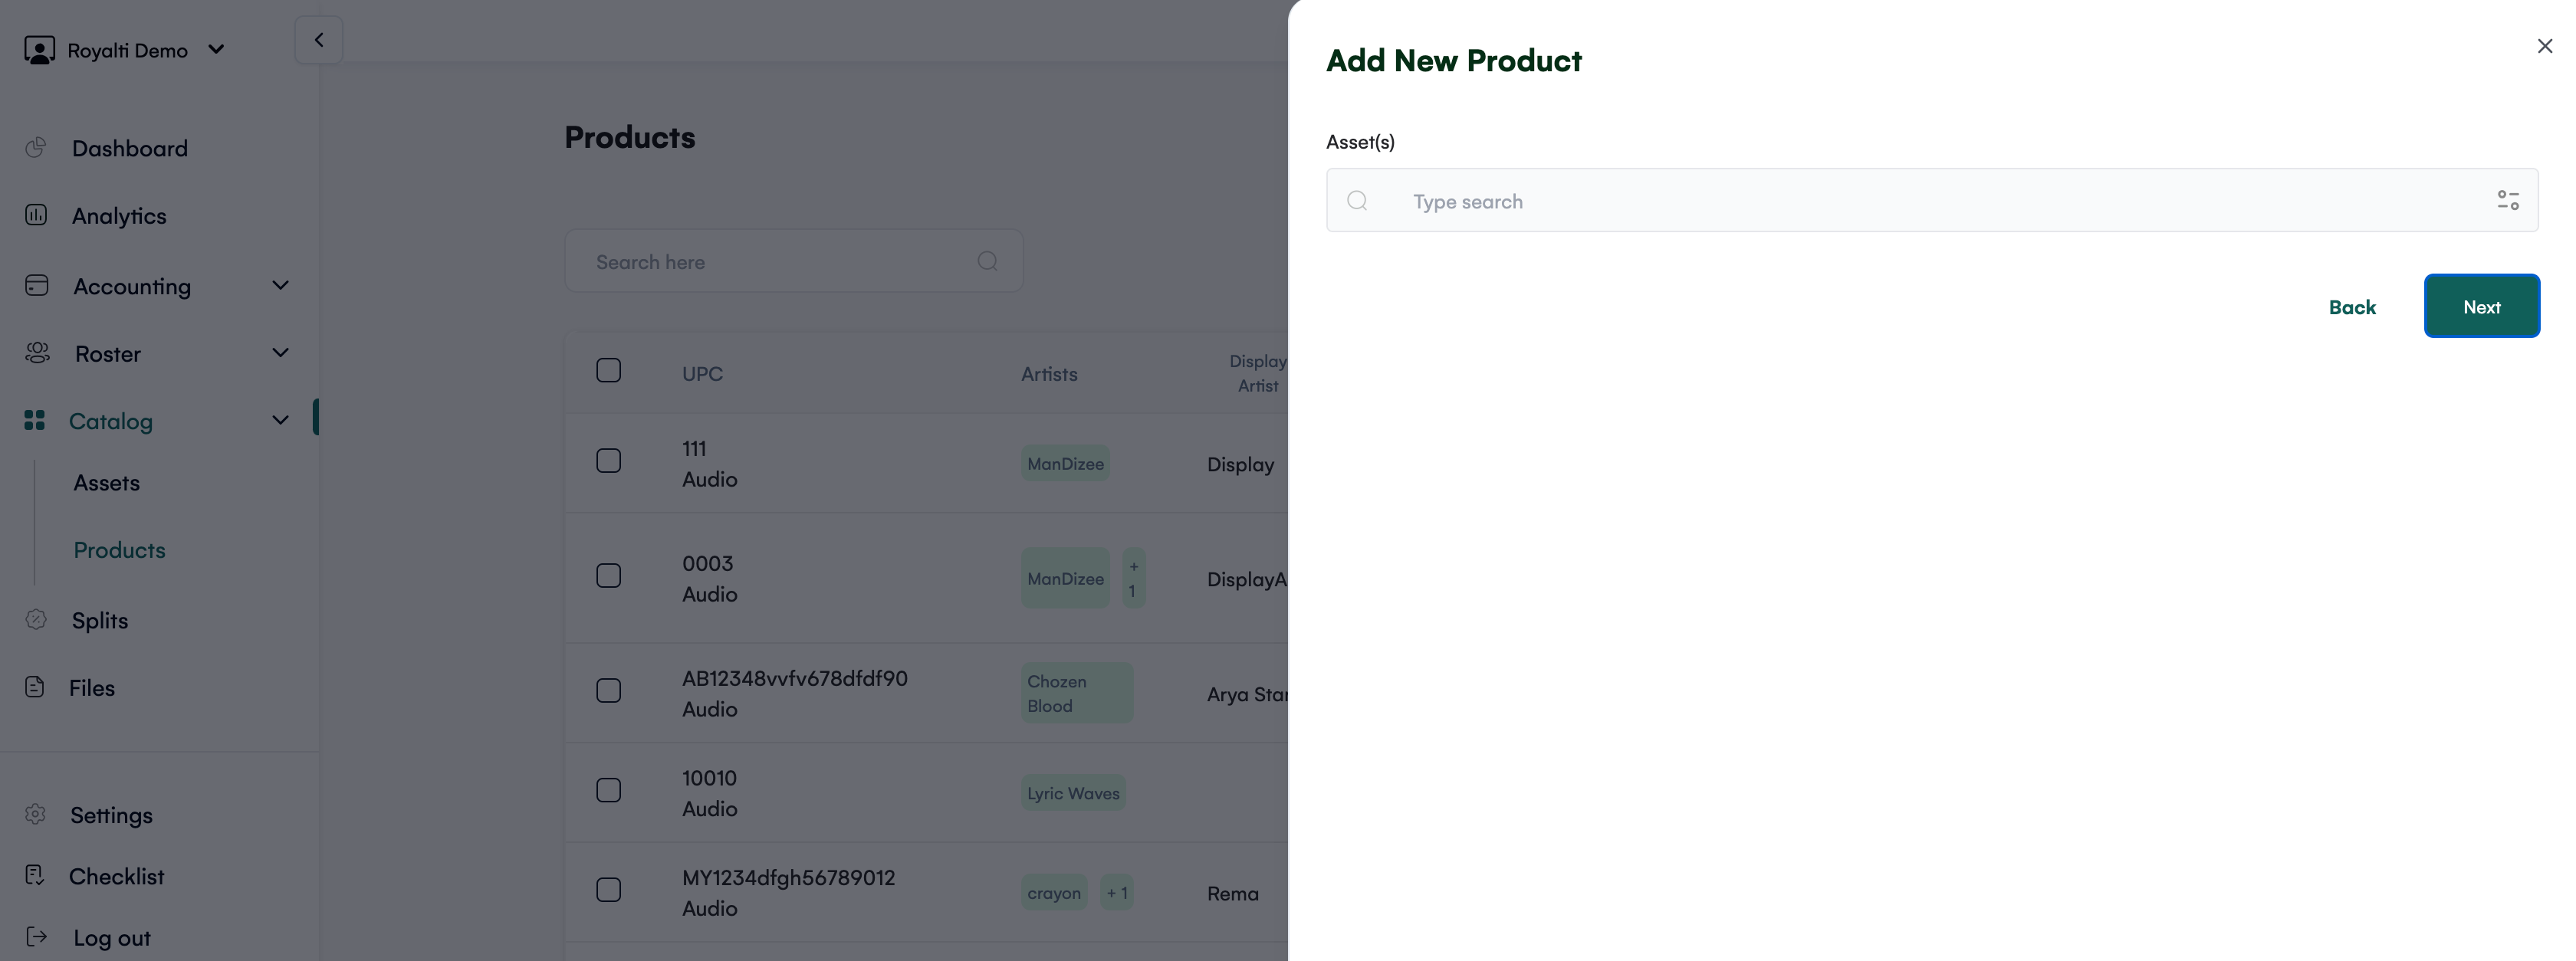Check the box for UPC 0003
The image size is (2576, 961).
[609, 575]
